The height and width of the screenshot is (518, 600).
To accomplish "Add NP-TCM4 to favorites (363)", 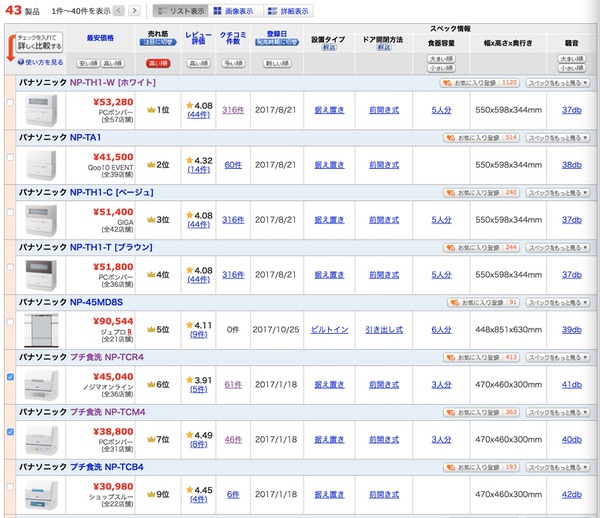I will coord(481,412).
